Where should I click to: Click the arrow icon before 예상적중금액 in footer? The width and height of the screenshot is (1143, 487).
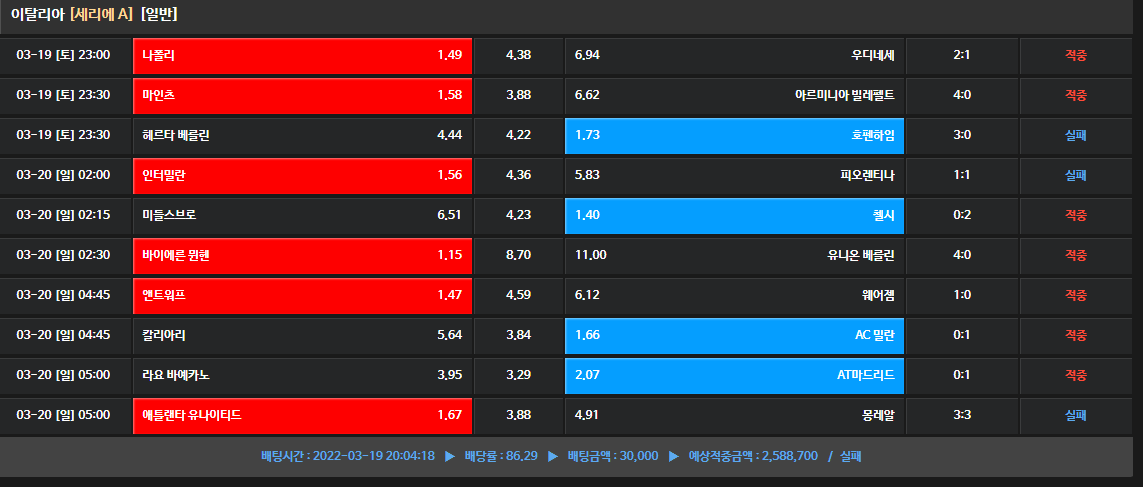click(673, 456)
